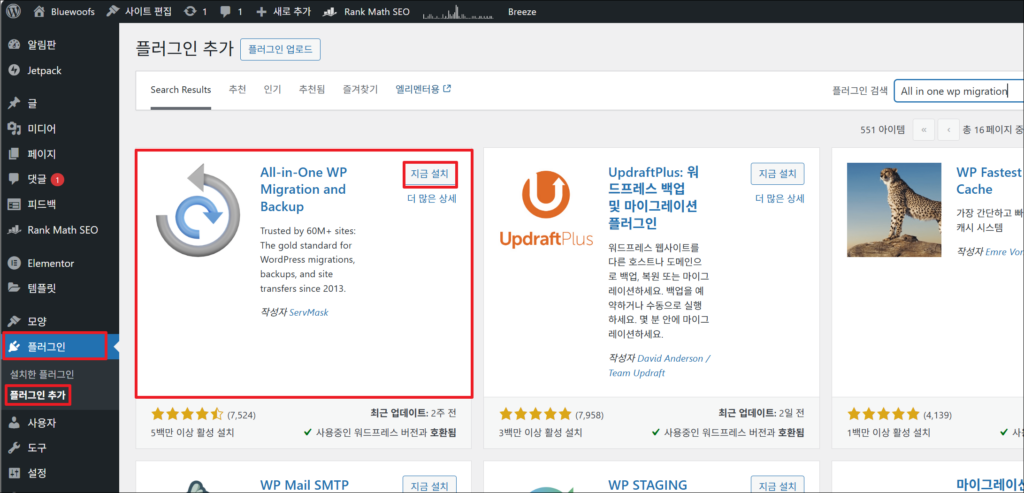Viewport: 1024px width, 493px height.
Task: Click the 댓글 notification badge showing 1
Action: pyautogui.click(x=57, y=179)
